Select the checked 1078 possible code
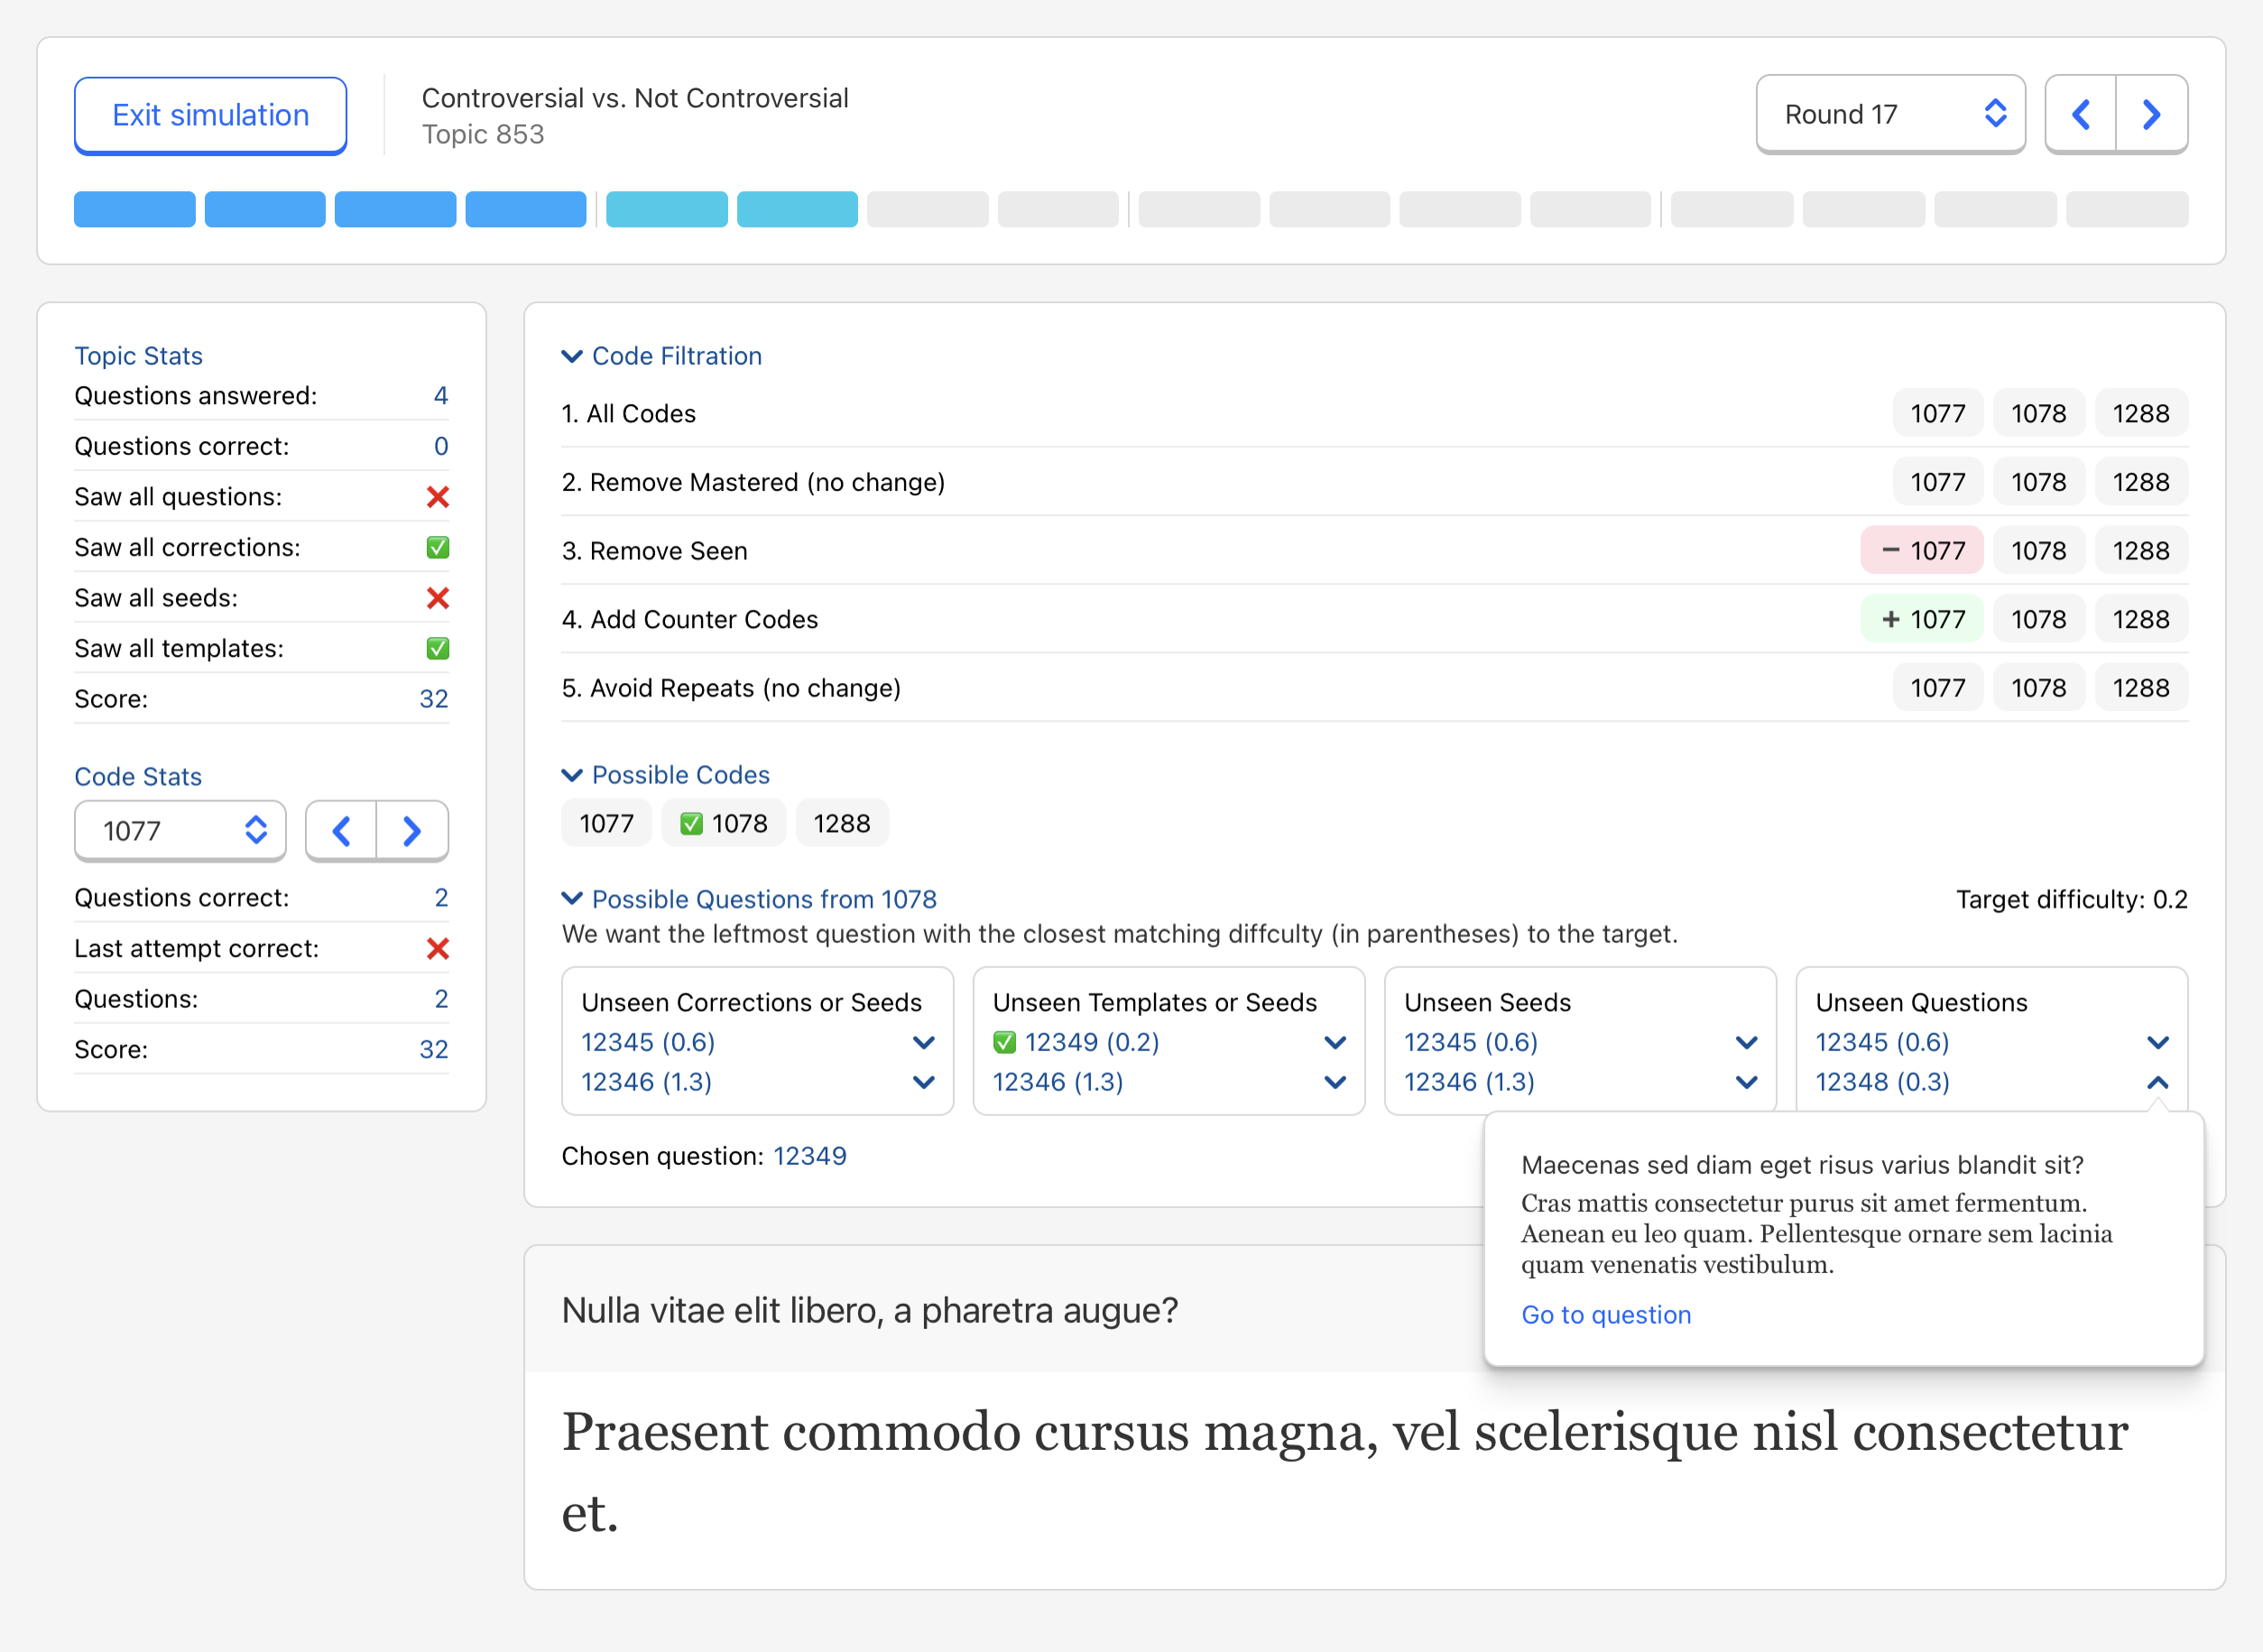 point(724,824)
